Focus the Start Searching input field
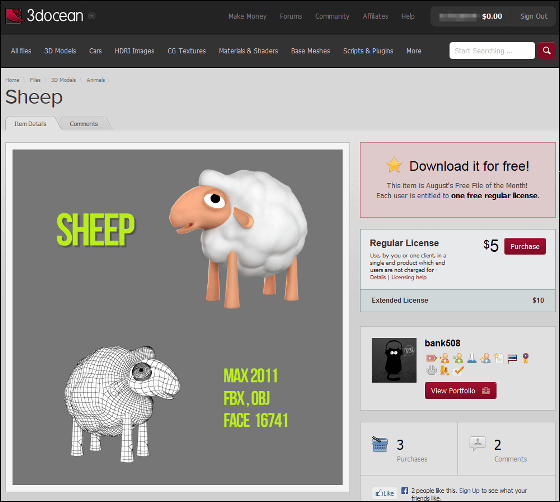560x502 pixels. 492,51
